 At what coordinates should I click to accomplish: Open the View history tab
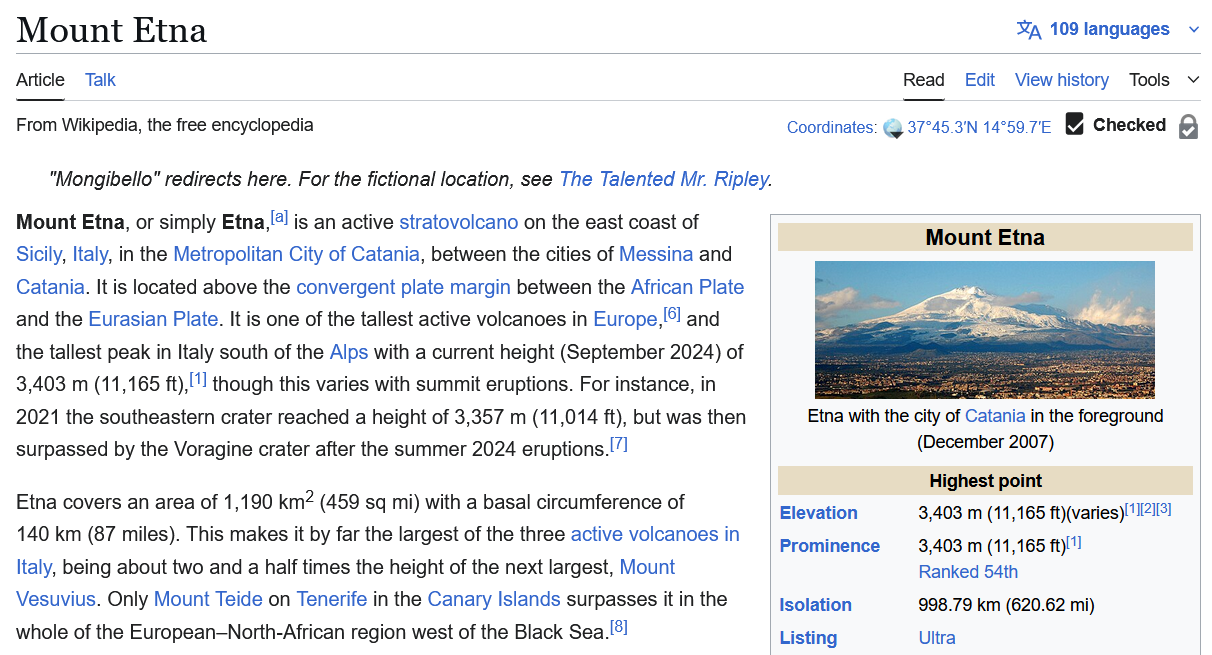[1062, 80]
